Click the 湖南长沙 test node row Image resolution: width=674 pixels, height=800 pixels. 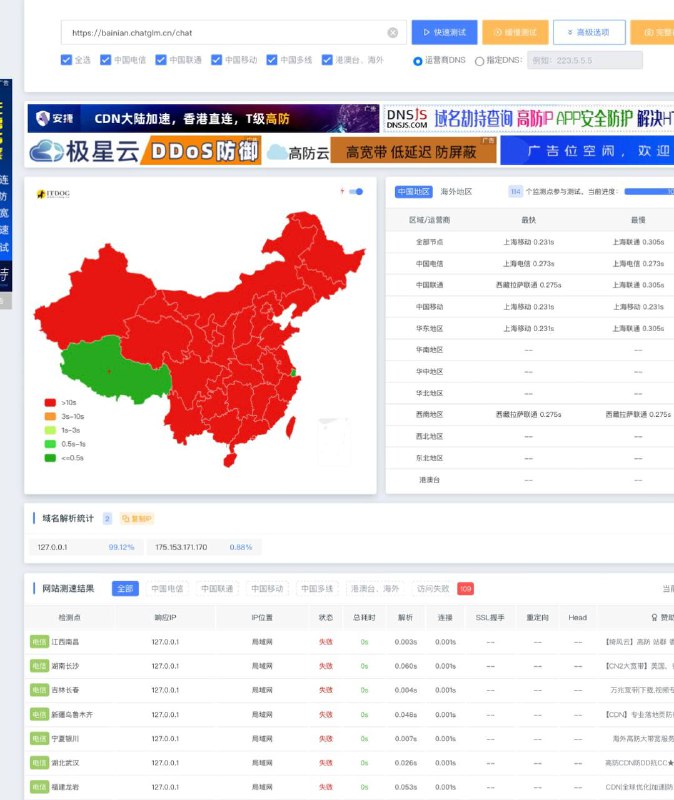pyautogui.click(x=350, y=666)
